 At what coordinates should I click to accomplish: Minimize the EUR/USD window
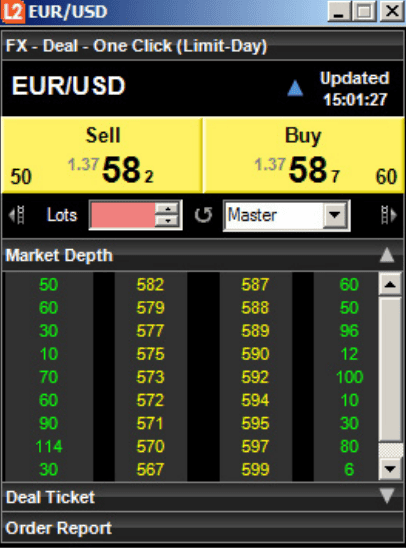coord(339,12)
